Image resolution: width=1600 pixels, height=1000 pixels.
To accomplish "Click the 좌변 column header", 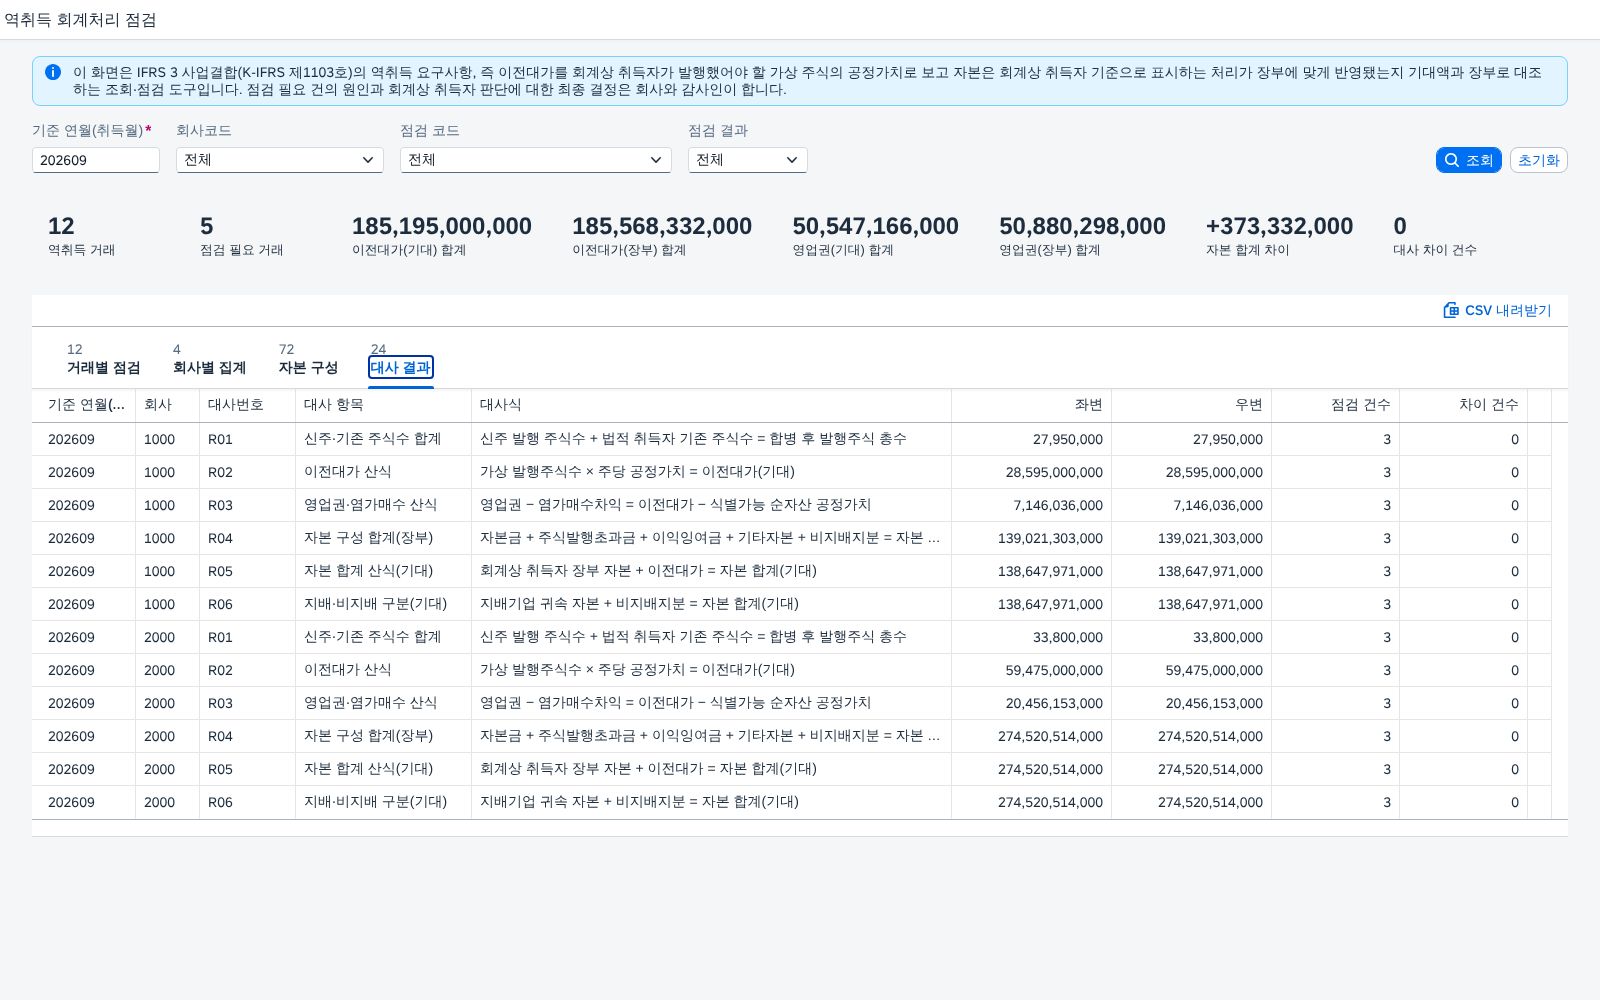I will [1031, 405].
